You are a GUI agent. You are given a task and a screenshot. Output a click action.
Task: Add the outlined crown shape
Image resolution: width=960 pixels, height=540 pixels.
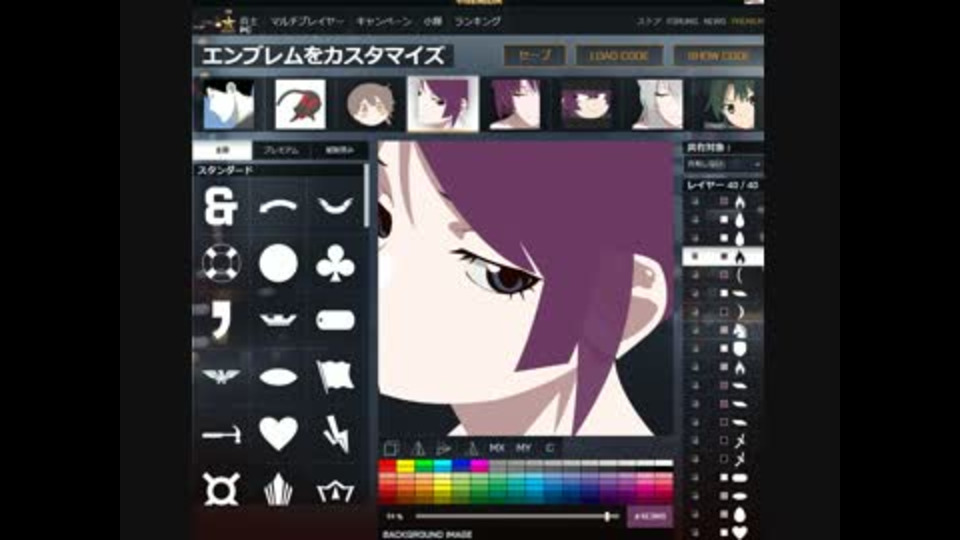(x=336, y=490)
